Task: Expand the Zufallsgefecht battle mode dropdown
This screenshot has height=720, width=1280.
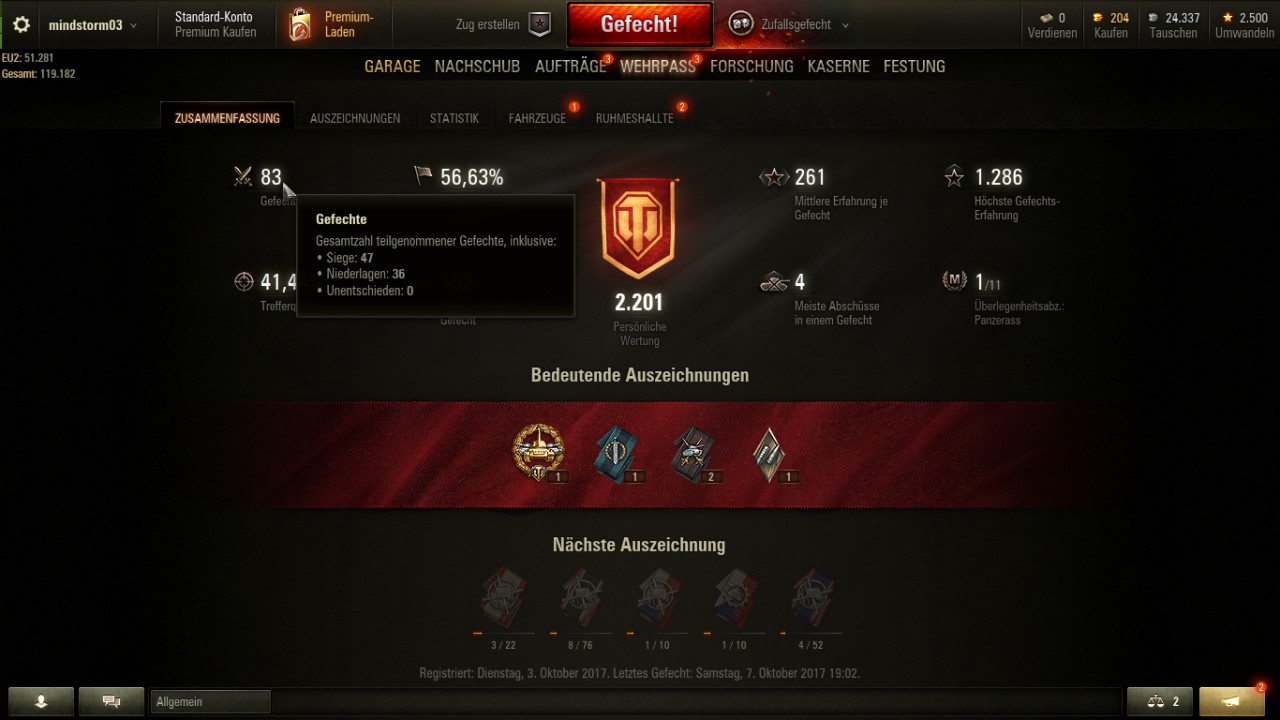Action: coord(789,25)
